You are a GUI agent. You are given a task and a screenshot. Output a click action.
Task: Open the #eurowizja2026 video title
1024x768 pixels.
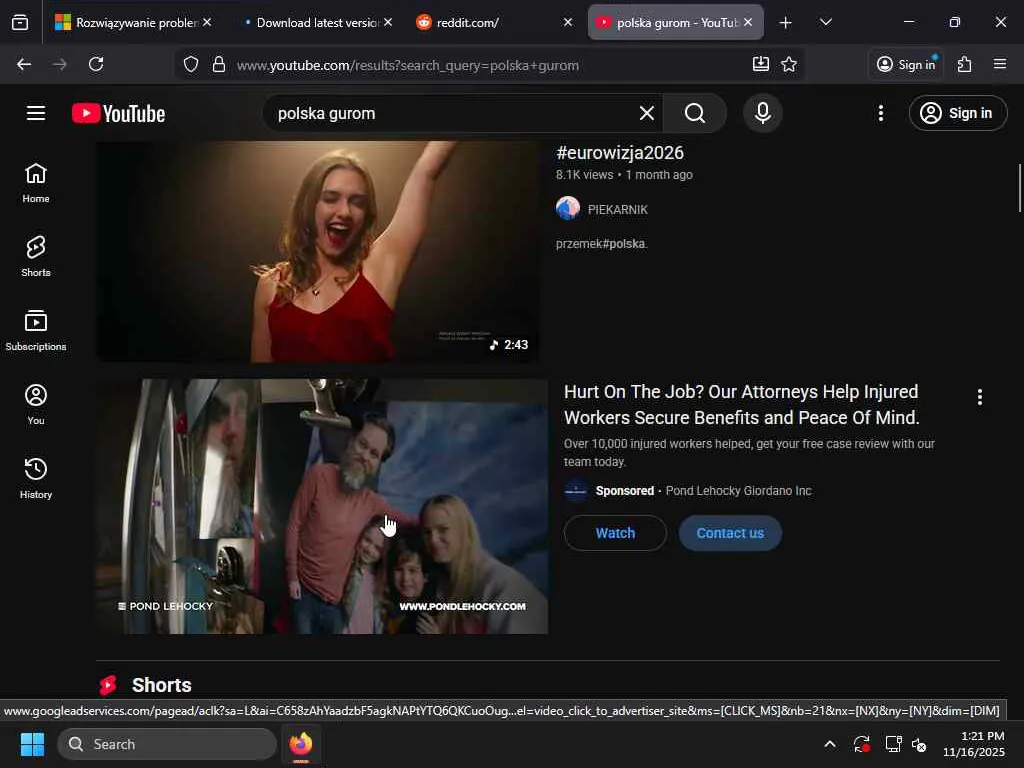620,153
